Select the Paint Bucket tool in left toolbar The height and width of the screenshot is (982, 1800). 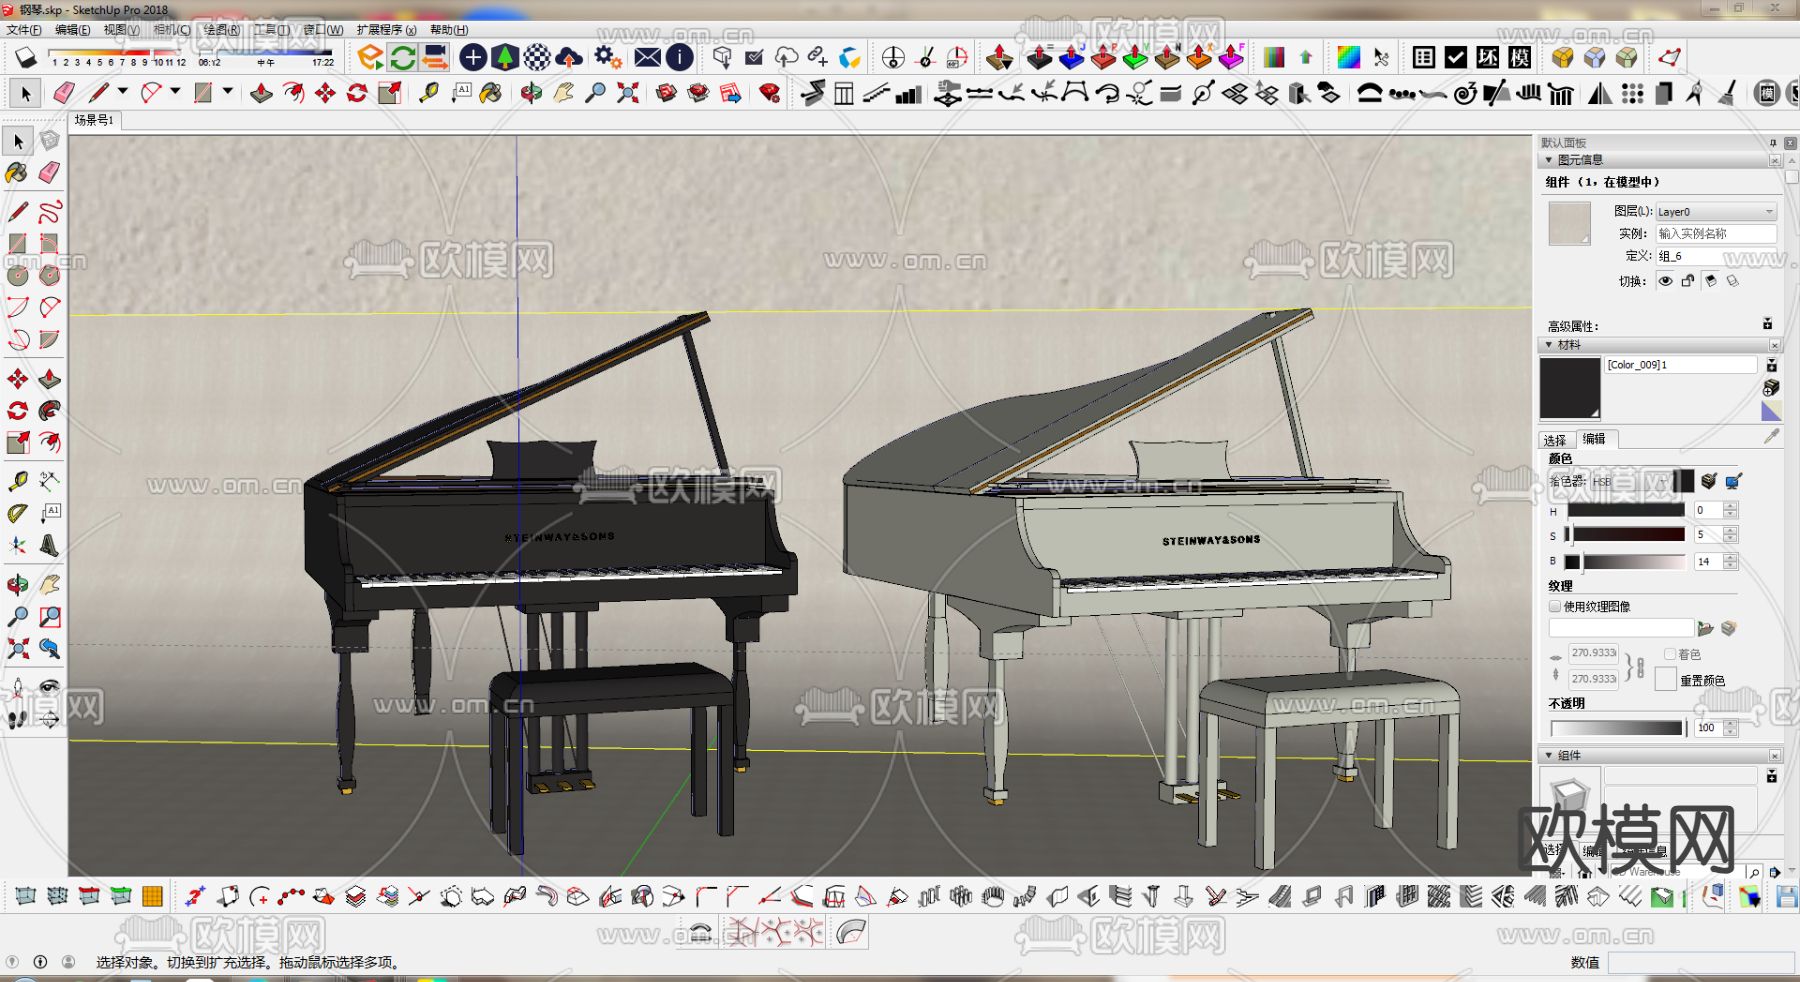click(17, 173)
